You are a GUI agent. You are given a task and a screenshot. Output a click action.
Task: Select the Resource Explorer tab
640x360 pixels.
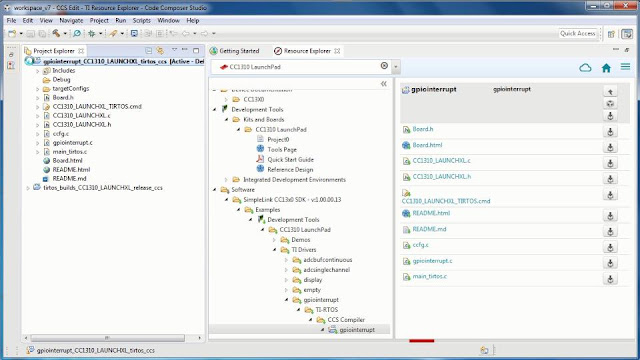307,51
